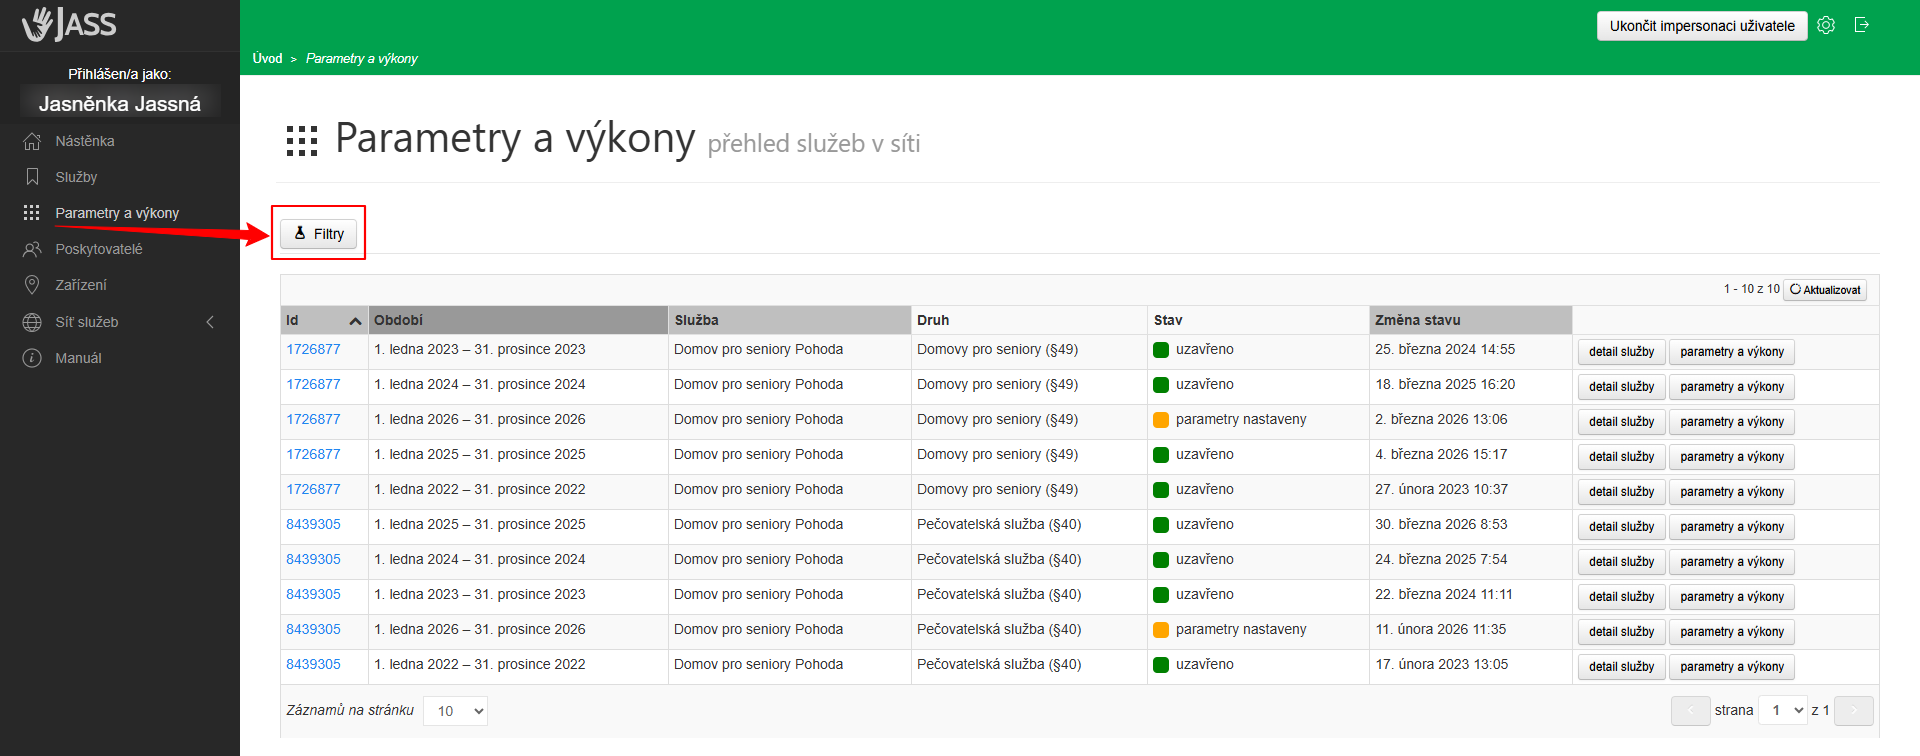The image size is (1920, 756).
Task: Open Poskytovatelé in sidebar
Action: click(x=99, y=249)
